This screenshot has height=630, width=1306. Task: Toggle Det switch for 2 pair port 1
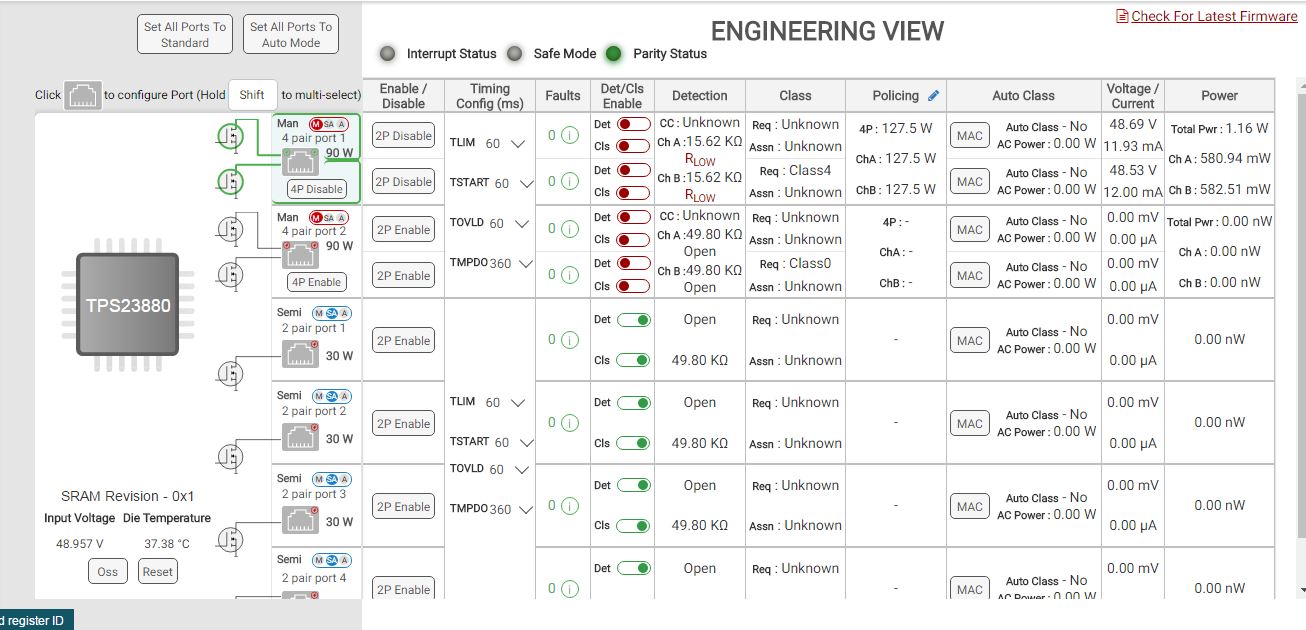pos(633,320)
